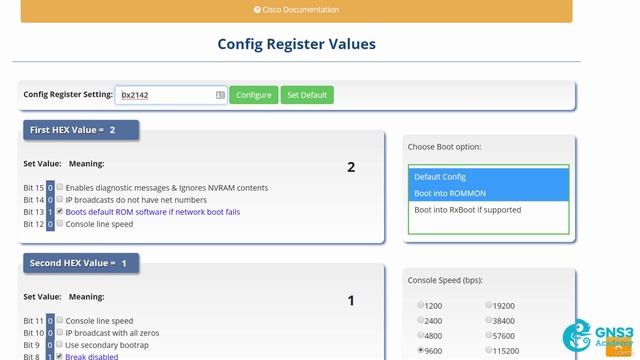Toggle Bit 9 Use secondary bootrap checkbox
This screenshot has width=640, height=360.
(x=60, y=344)
